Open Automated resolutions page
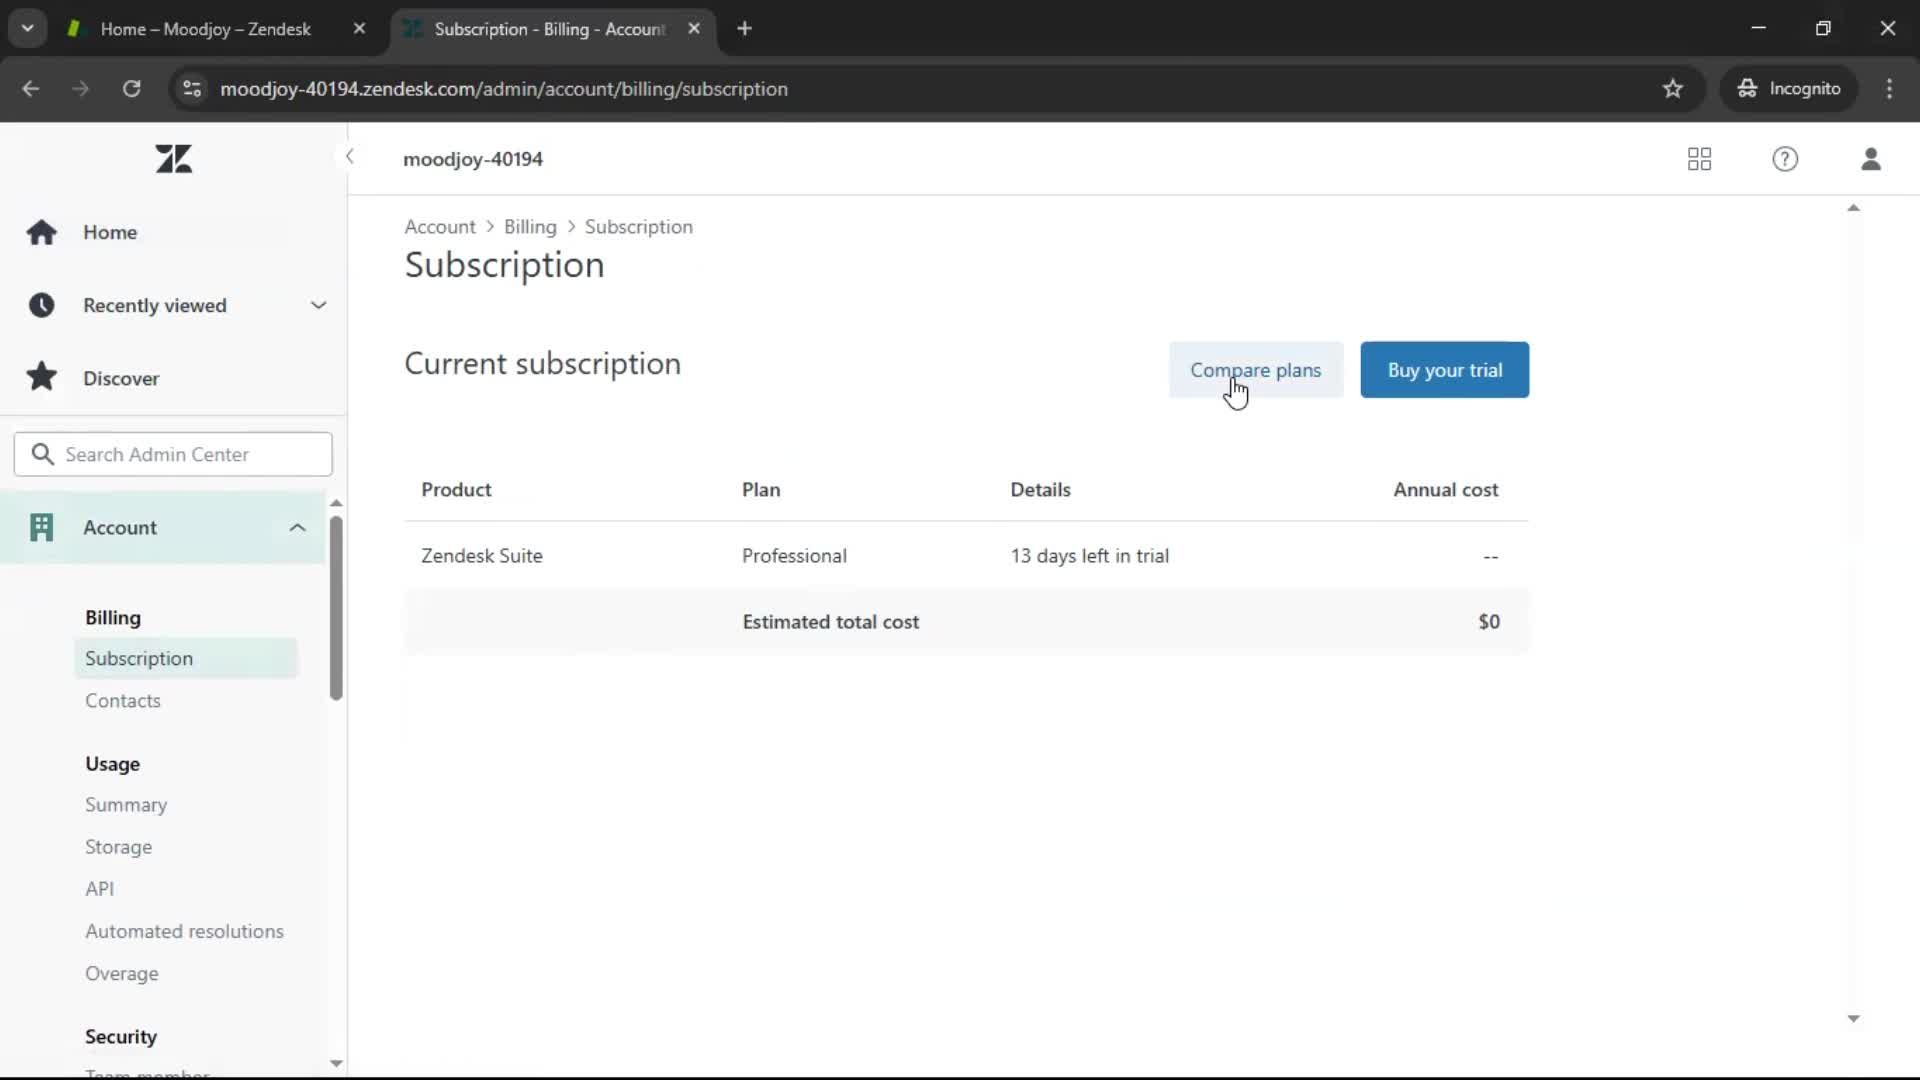 [x=184, y=930]
